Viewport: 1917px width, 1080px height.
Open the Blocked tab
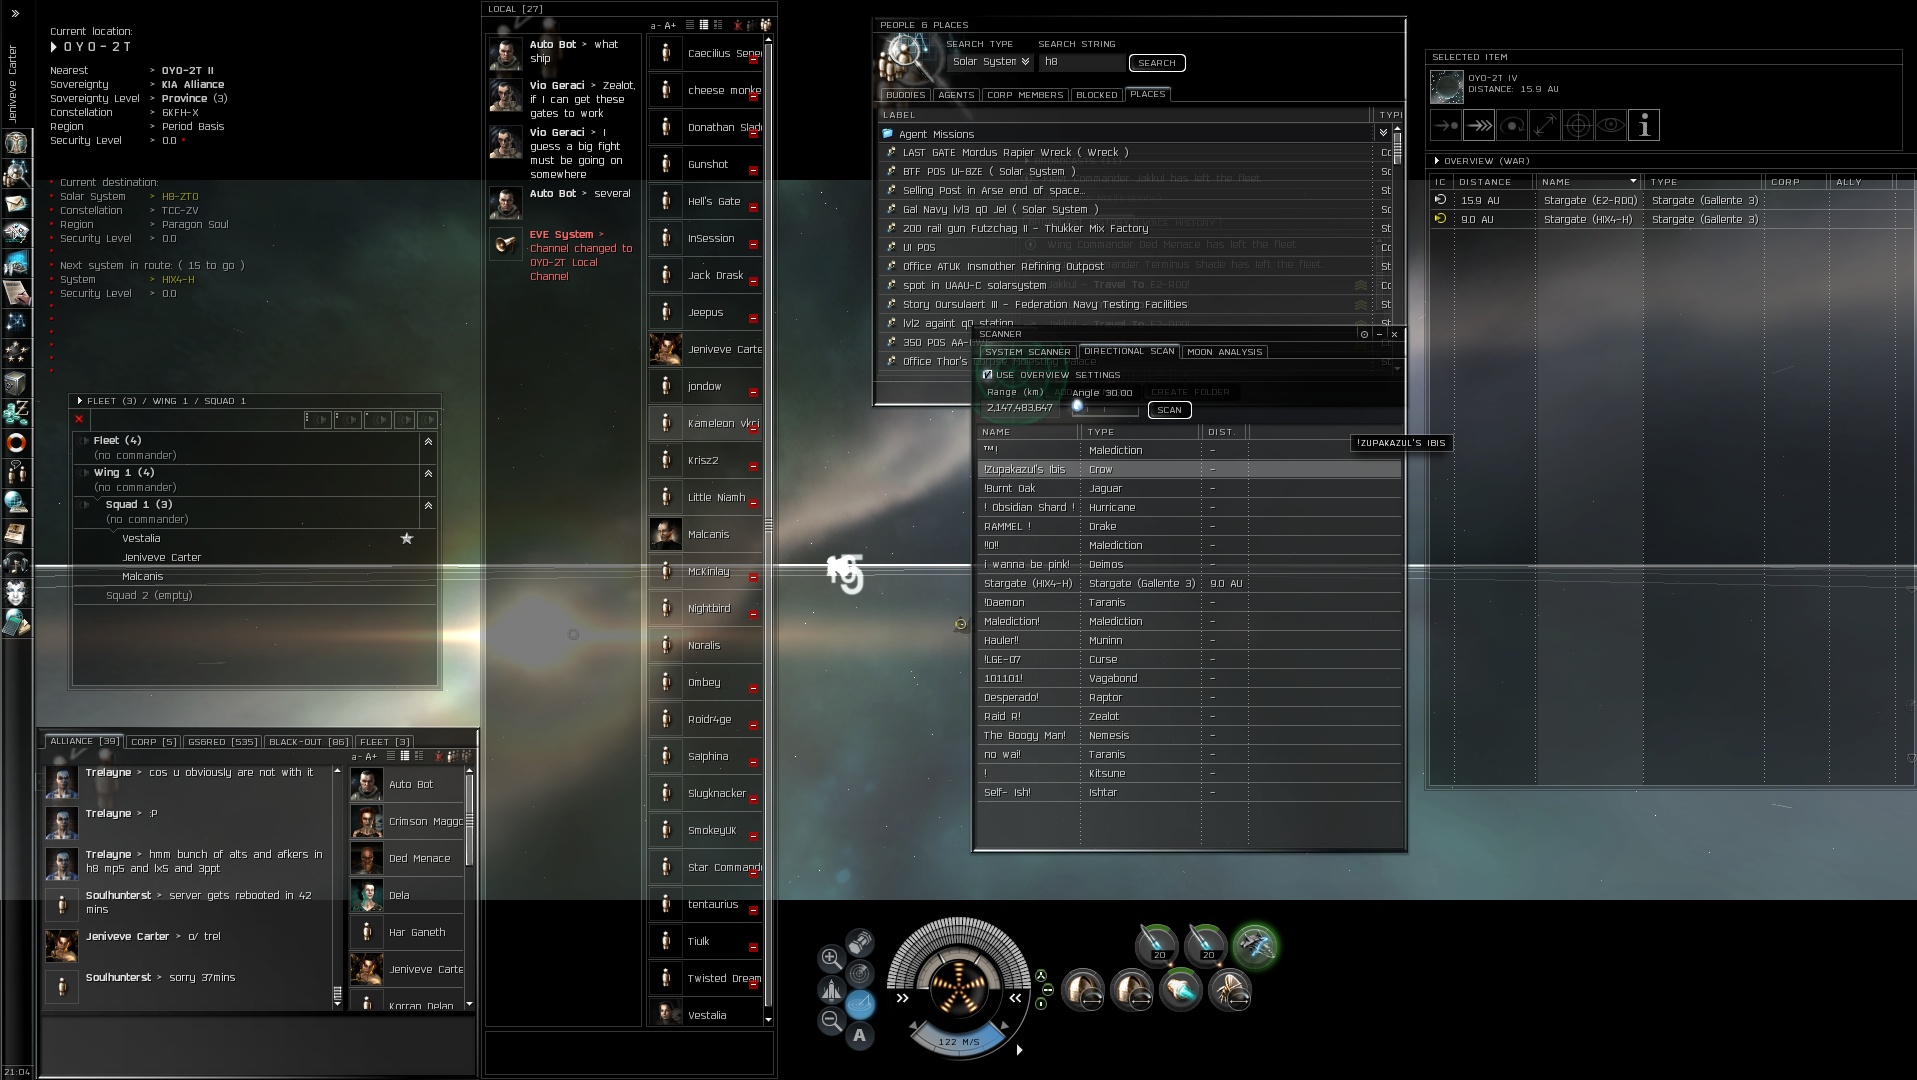(1097, 95)
